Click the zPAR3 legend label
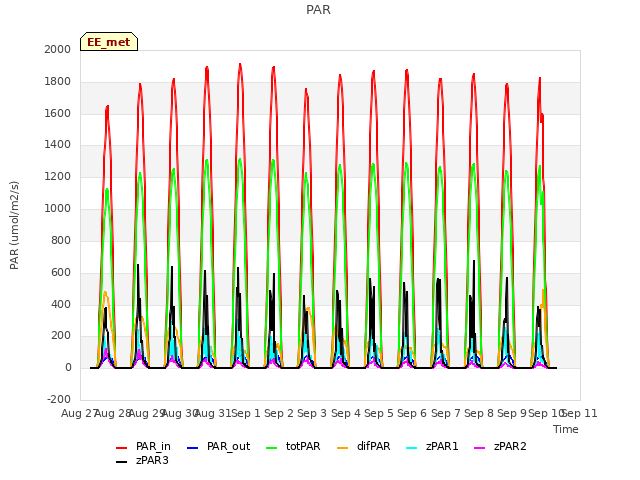The image size is (640, 480). (152, 460)
